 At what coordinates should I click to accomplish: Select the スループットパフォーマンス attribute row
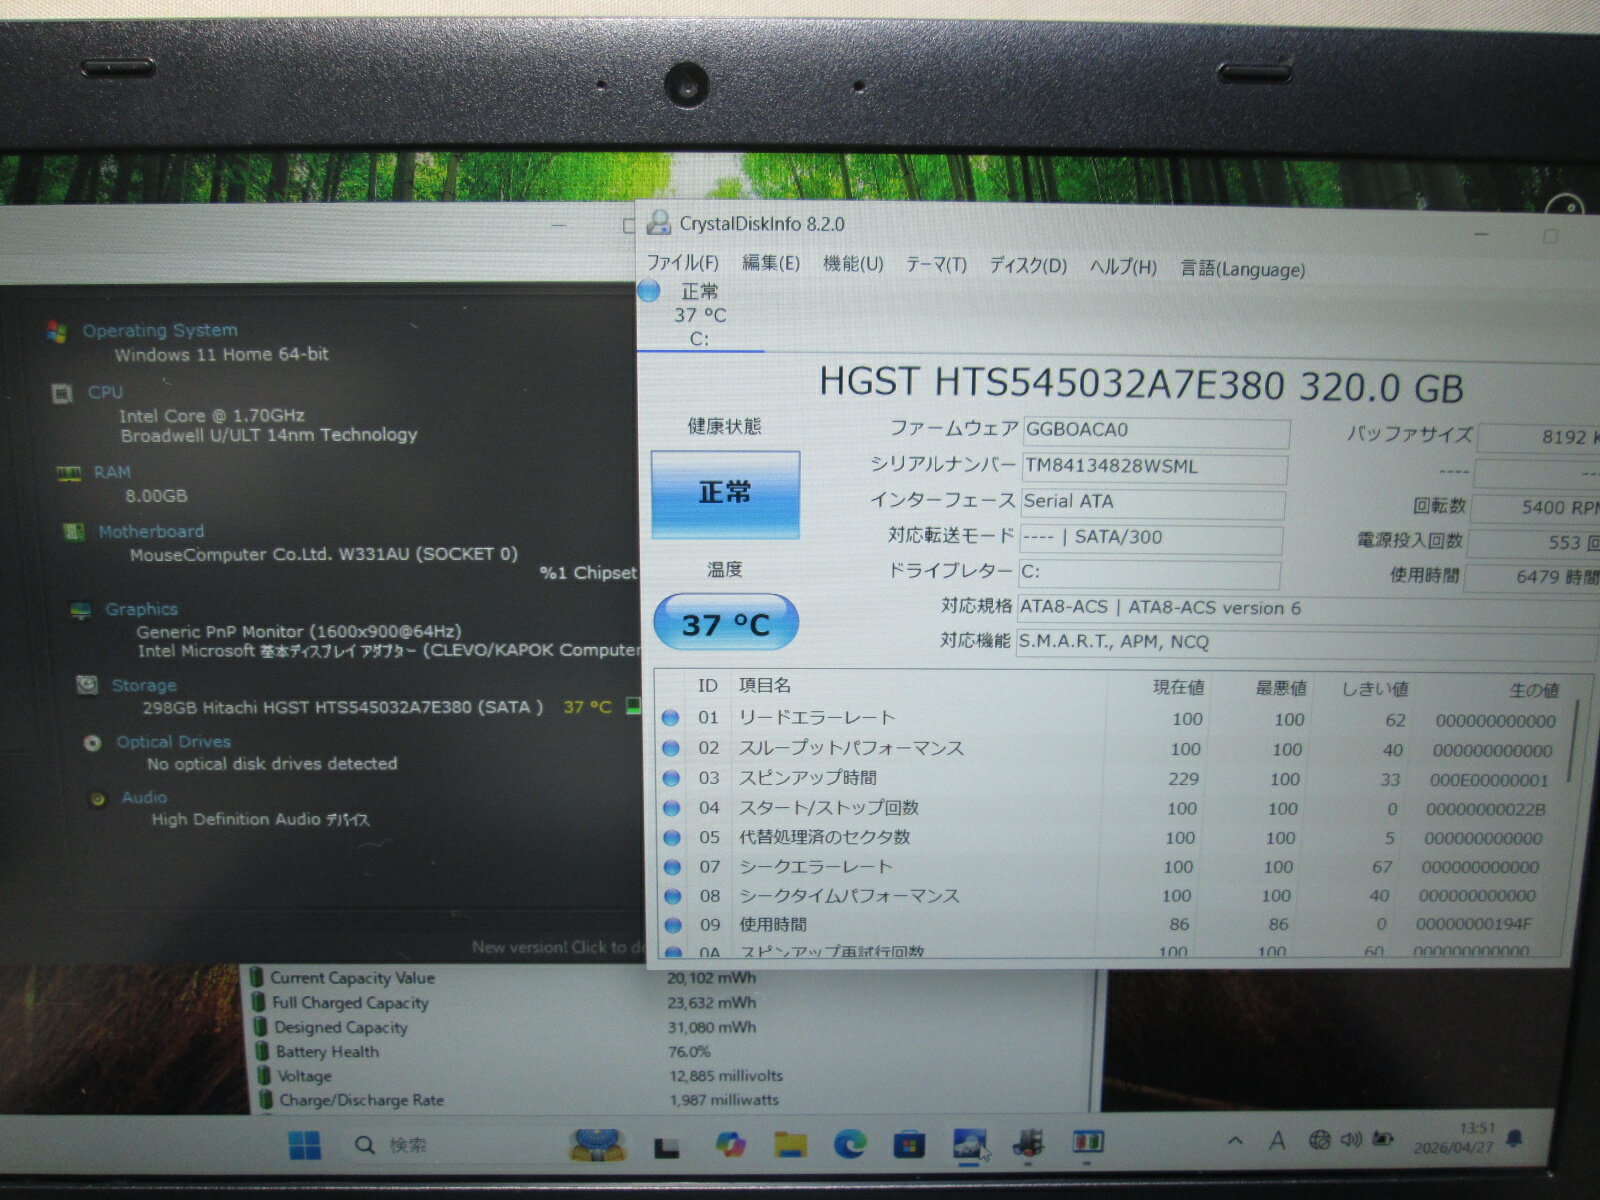pos(1110,749)
